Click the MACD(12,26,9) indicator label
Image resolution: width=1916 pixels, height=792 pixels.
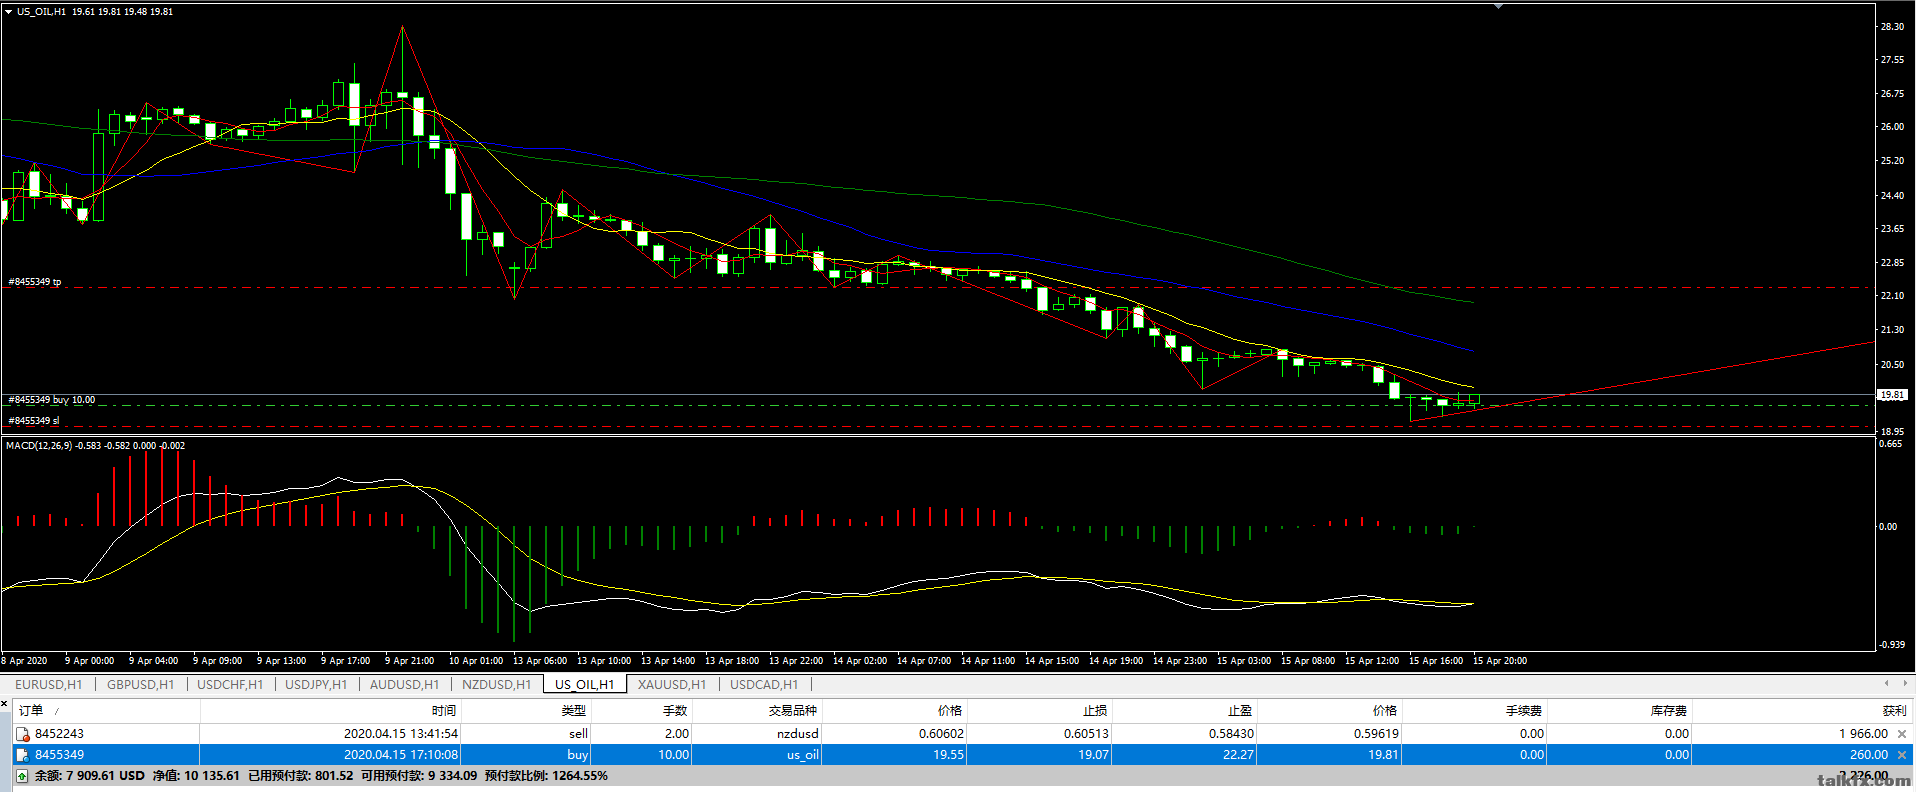pos(95,446)
